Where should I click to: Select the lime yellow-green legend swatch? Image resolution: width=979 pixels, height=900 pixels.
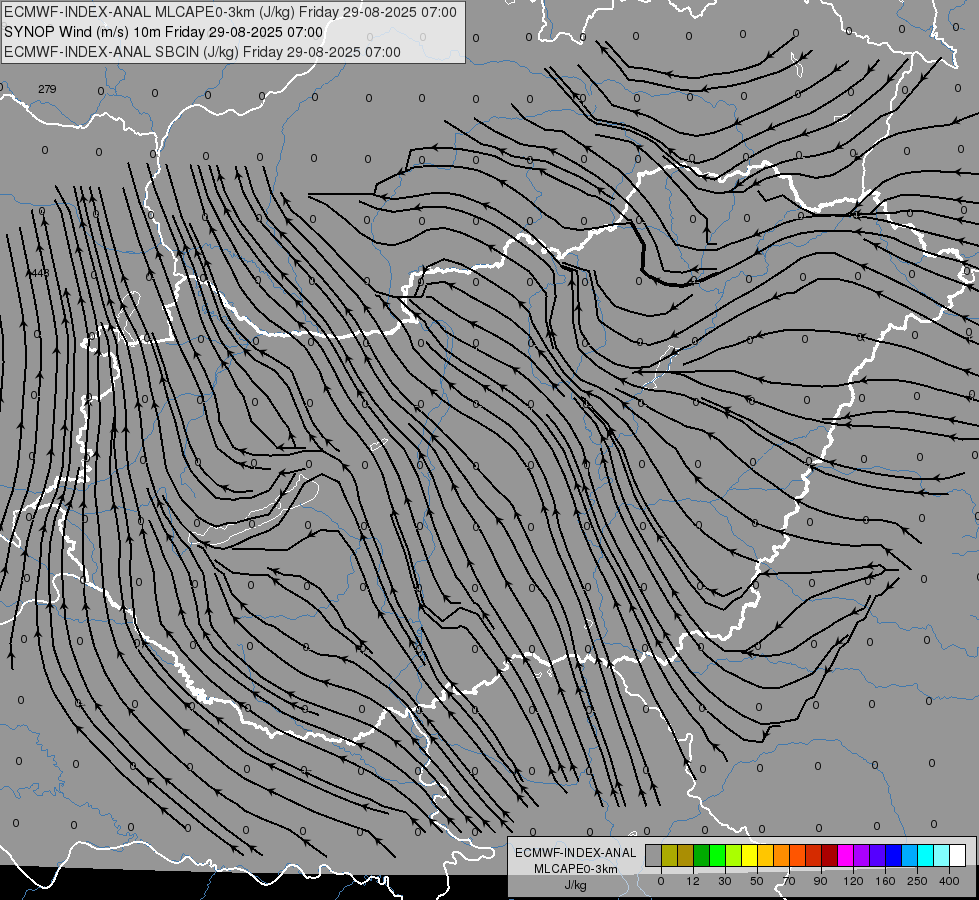(x=734, y=855)
